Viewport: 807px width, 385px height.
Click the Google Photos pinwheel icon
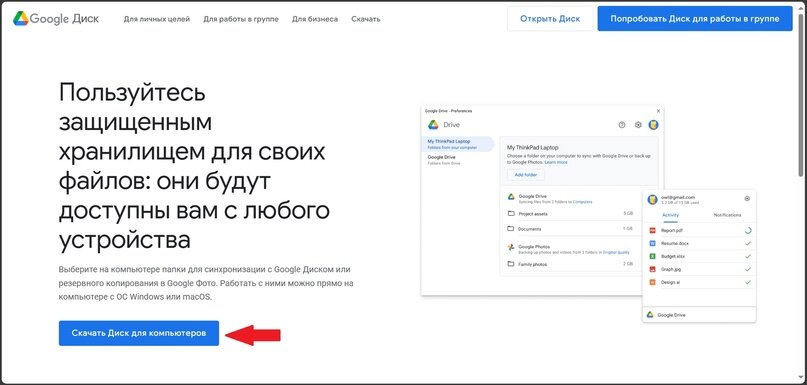pyautogui.click(x=511, y=247)
